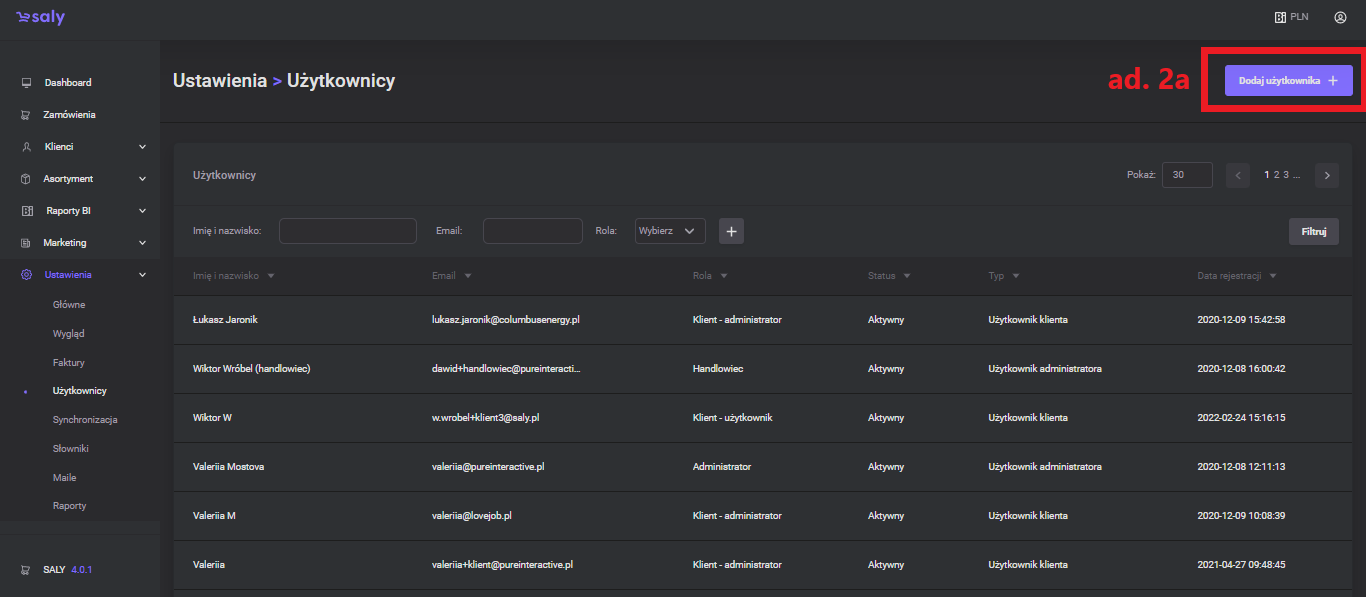Expand the Klienci submenu chevron

coord(142,147)
